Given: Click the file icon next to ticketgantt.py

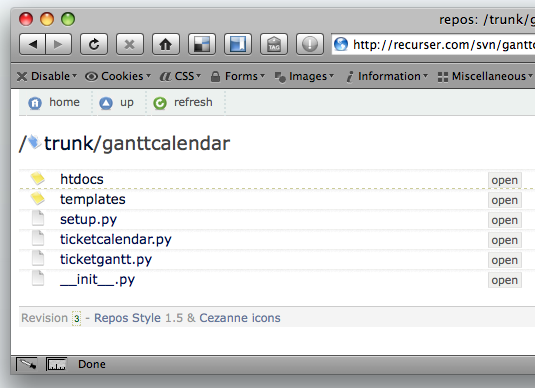Looking at the screenshot, I should tap(38, 258).
